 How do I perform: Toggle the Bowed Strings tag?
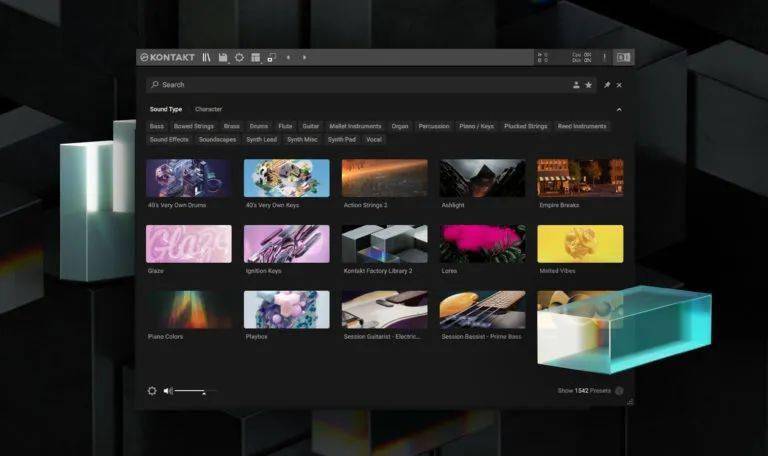(193, 126)
